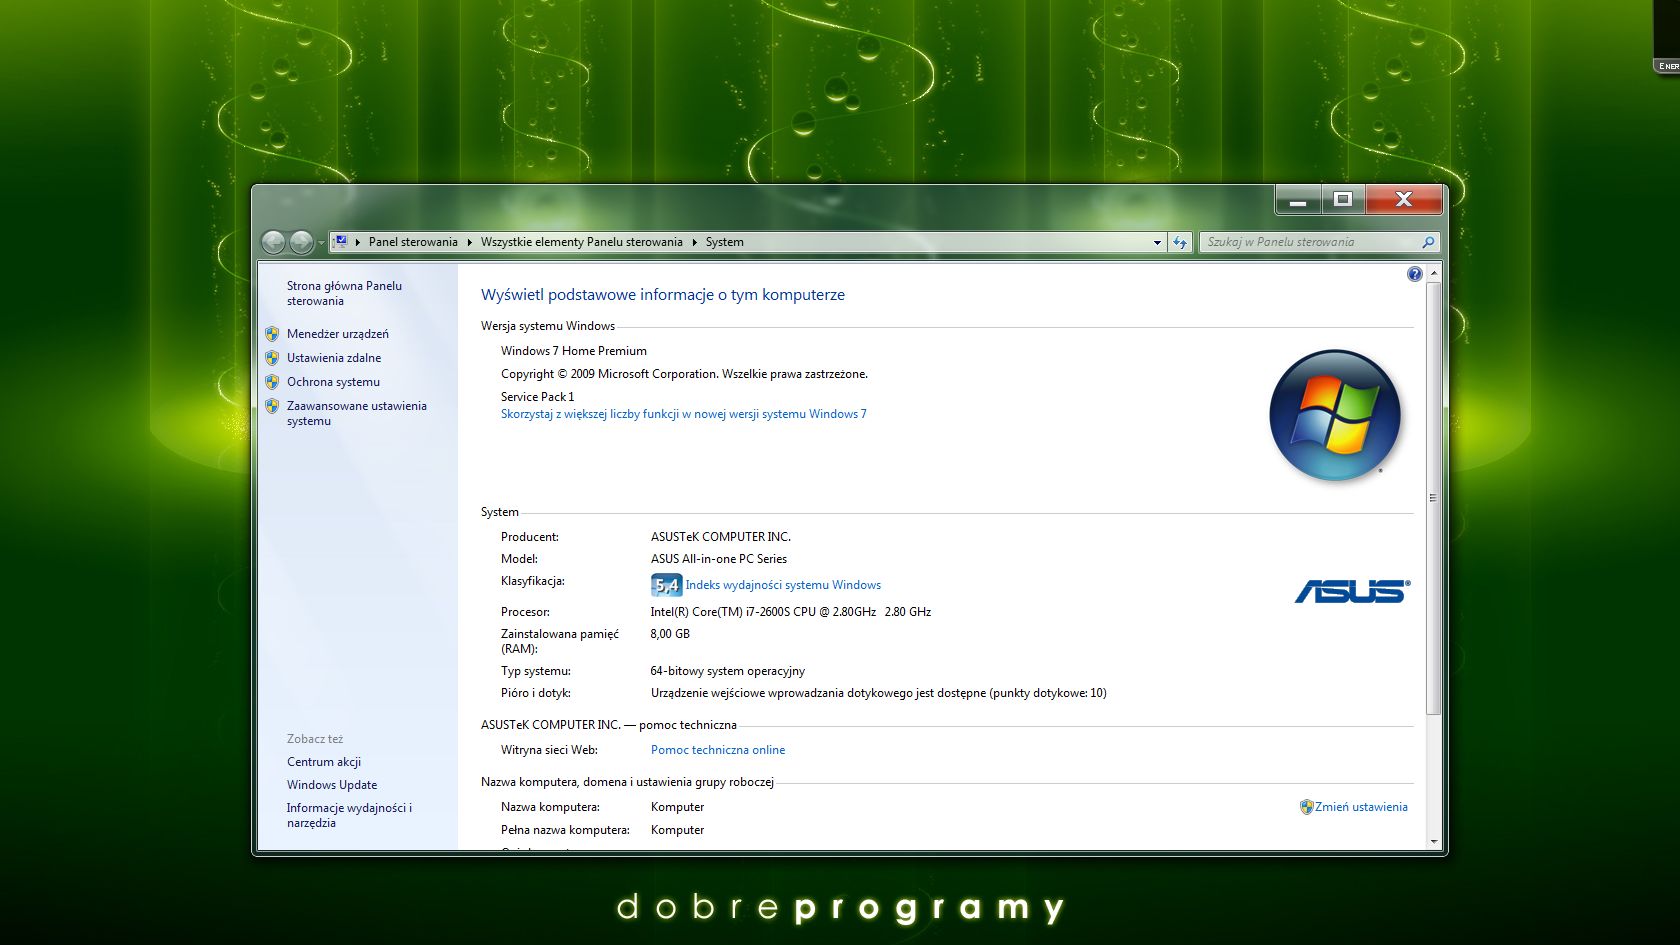
Task: Follow the Skorzystaj z większej liczby funkcji link
Action: click(x=684, y=414)
